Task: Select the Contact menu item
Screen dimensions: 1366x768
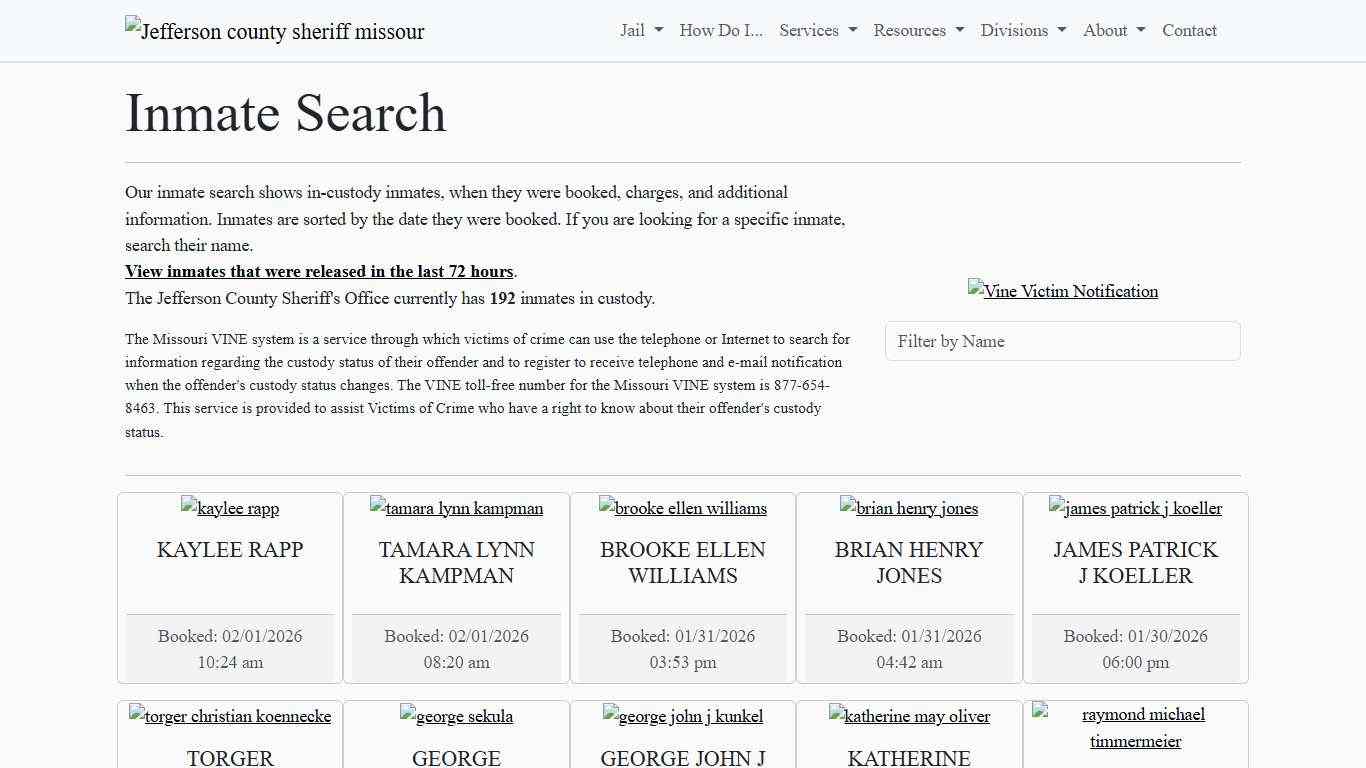Action: pyautogui.click(x=1189, y=30)
